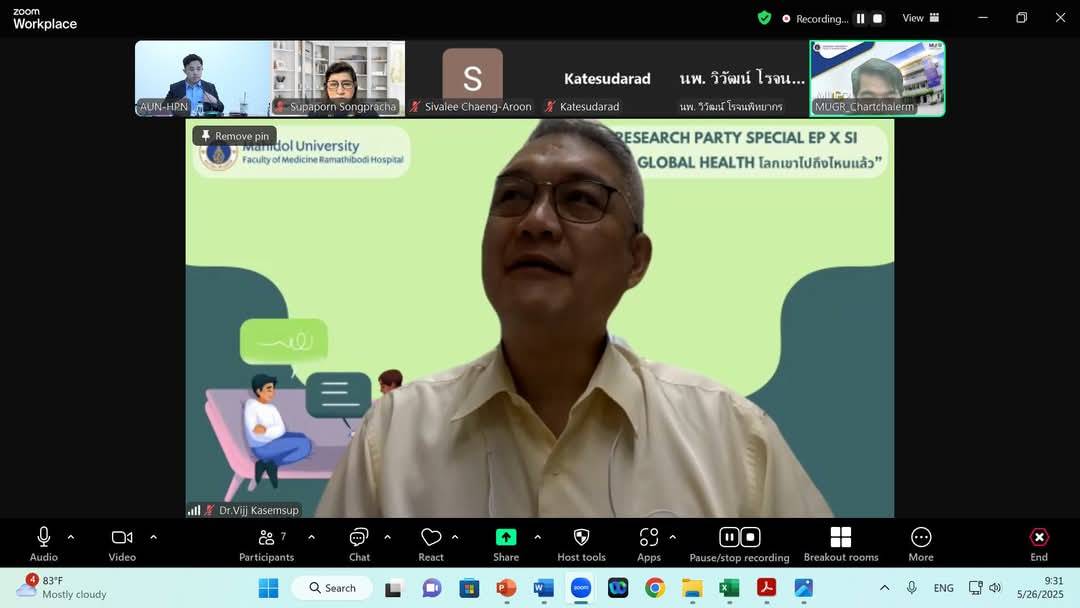Open the Chat panel
Screen dimensions: 1080x608
pyautogui.click(x=359, y=538)
